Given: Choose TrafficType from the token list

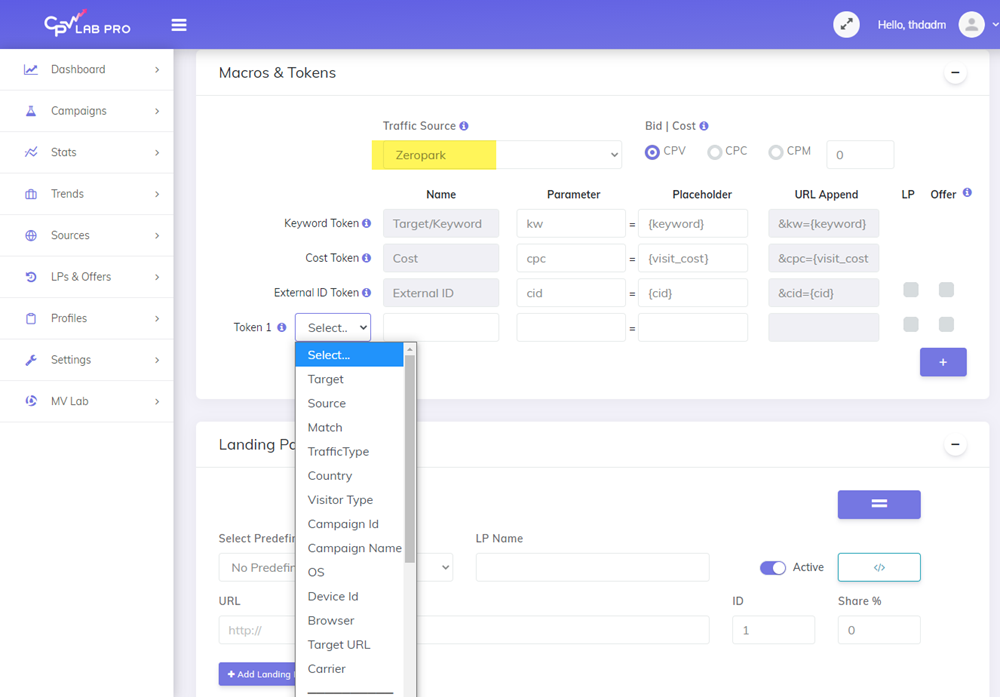Looking at the screenshot, I should click(x=349, y=451).
